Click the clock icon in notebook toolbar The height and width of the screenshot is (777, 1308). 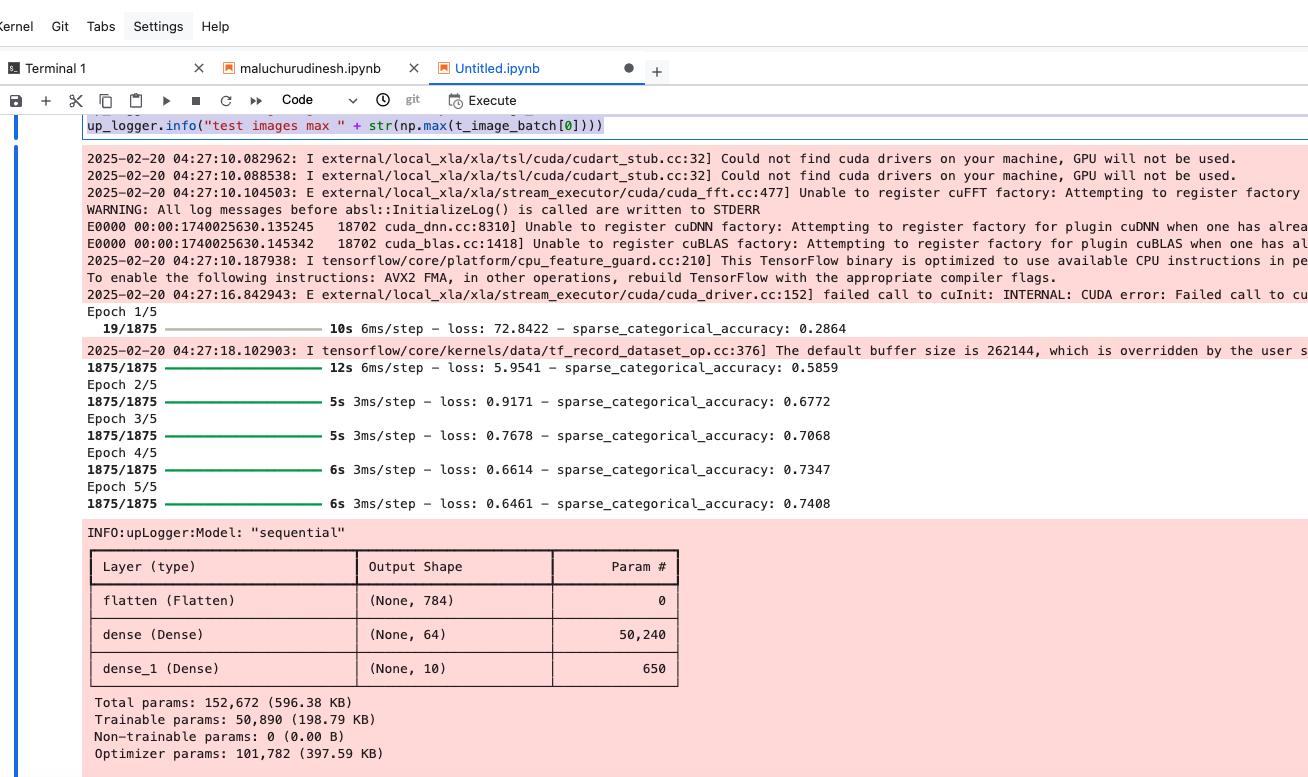click(383, 100)
